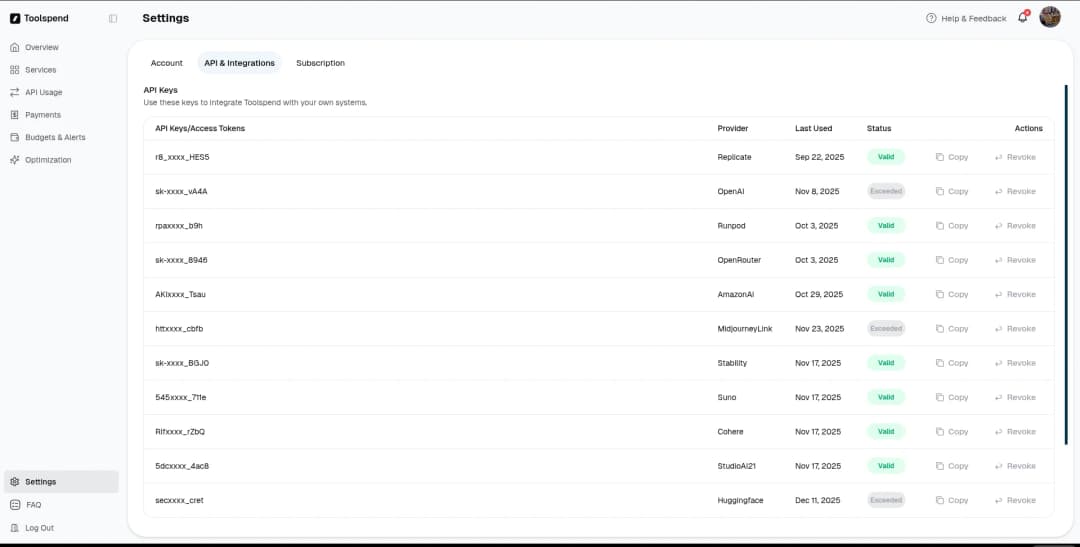Select Optimization in the sidebar
1080x547 pixels.
point(48,160)
